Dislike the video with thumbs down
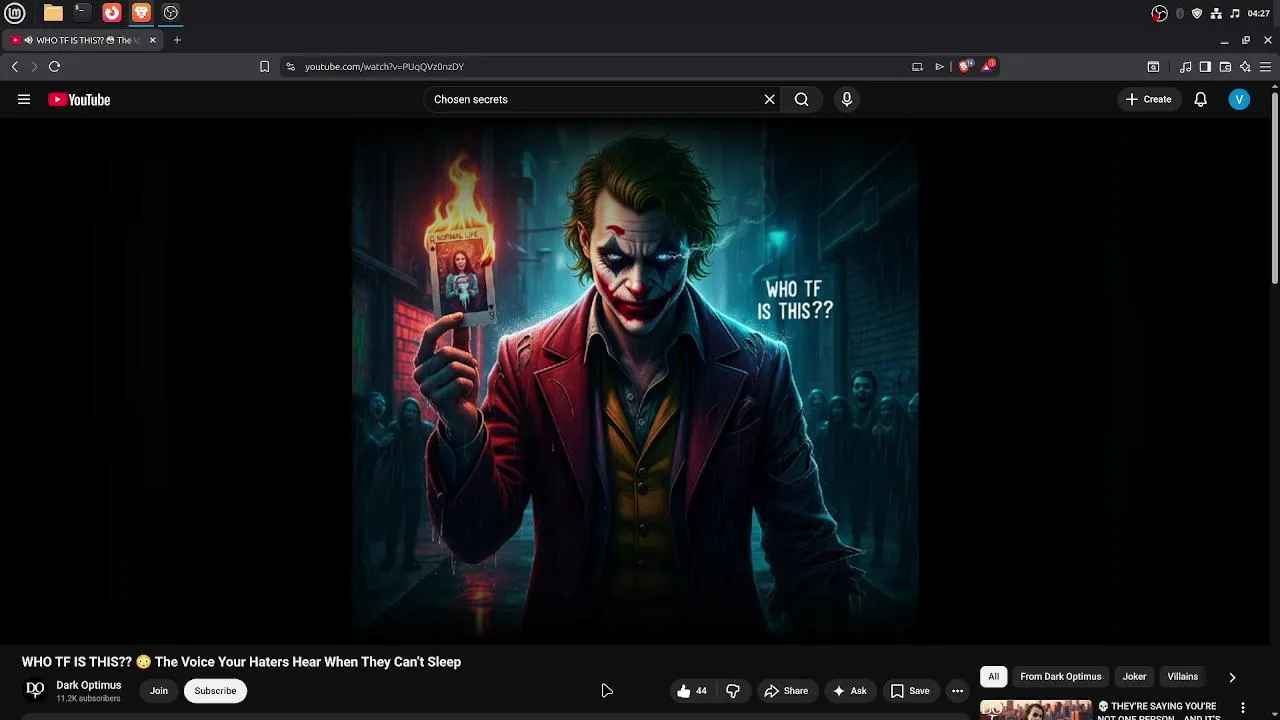 733,690
